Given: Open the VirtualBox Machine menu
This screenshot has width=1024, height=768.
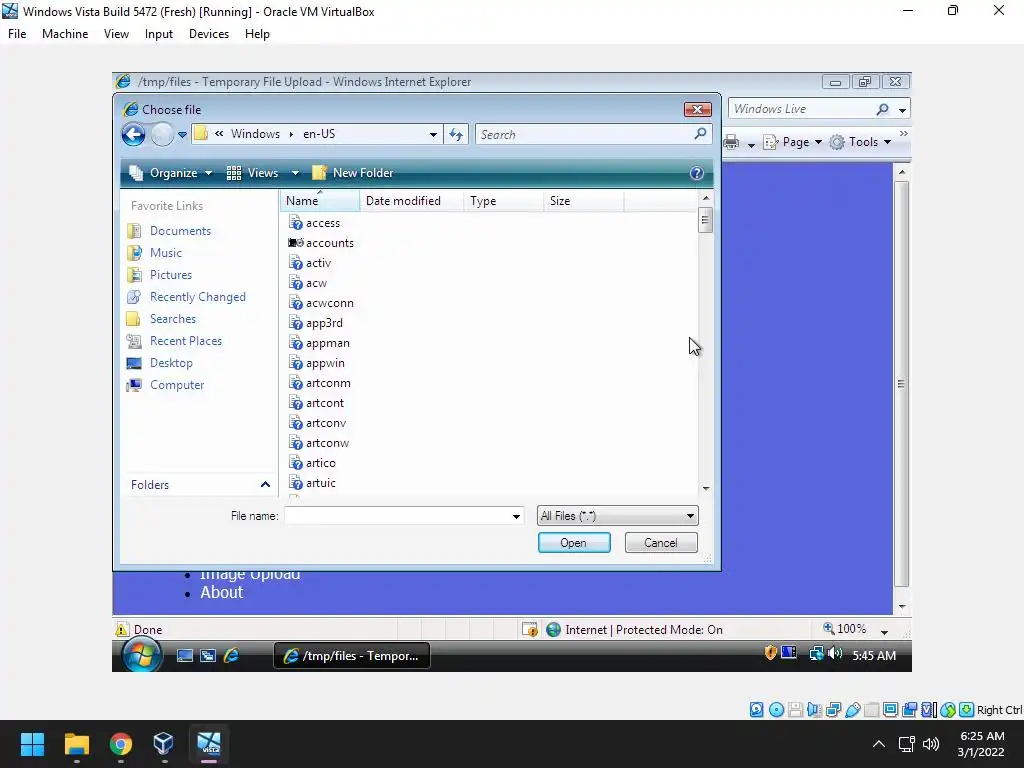Looking at the screenshot, I should [65, 34].
